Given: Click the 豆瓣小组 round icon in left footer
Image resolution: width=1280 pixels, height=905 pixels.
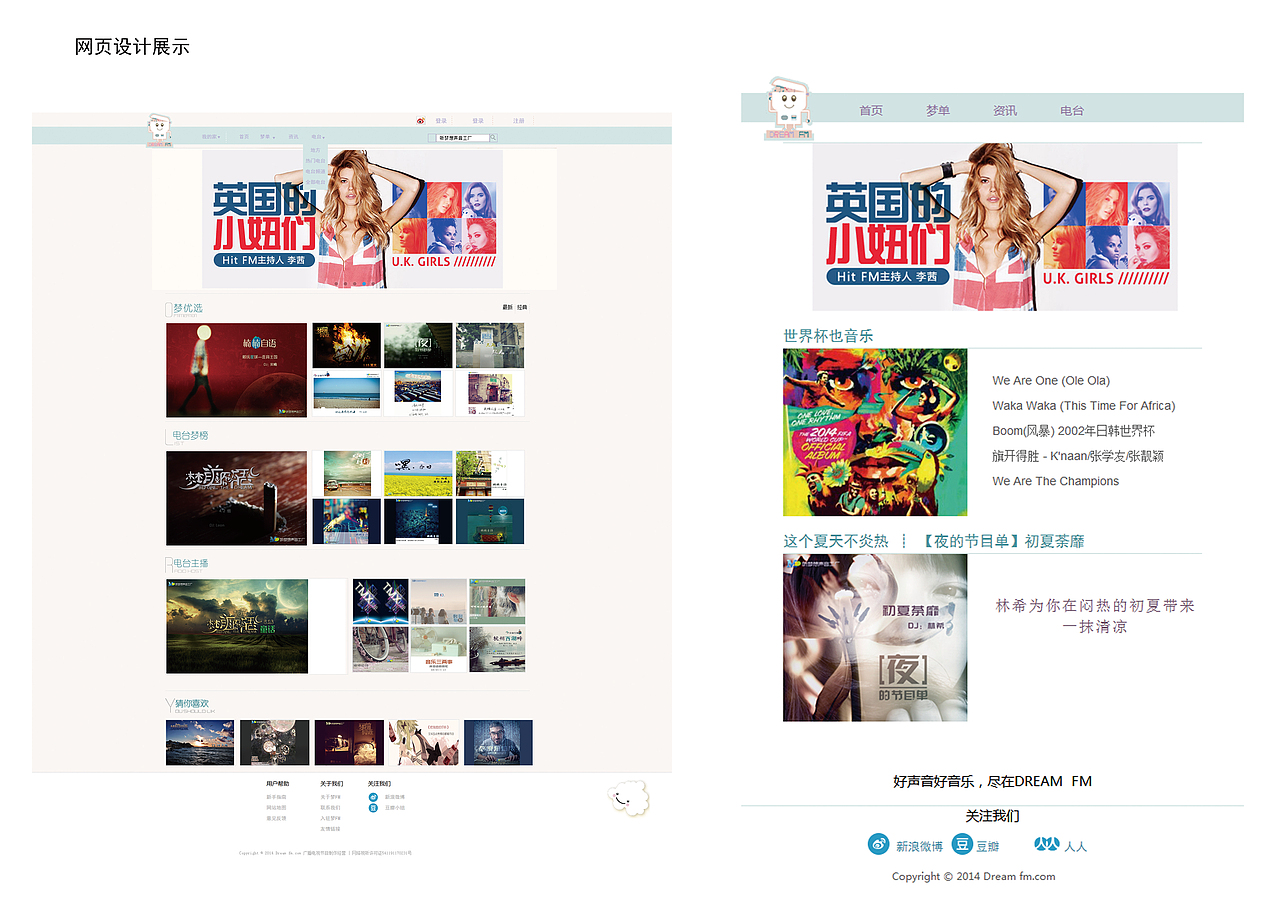Looking at the screenshot, I should point(373,808).
